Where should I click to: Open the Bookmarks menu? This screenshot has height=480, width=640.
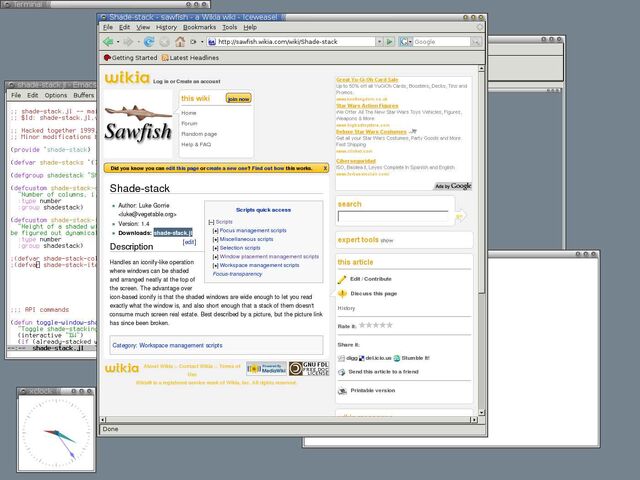coord(199,27)
